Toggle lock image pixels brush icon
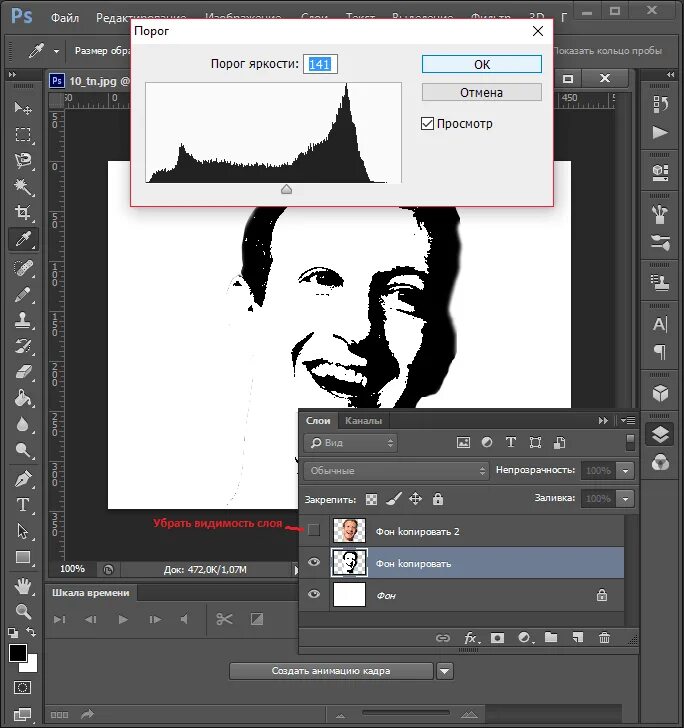 (394, 499)
